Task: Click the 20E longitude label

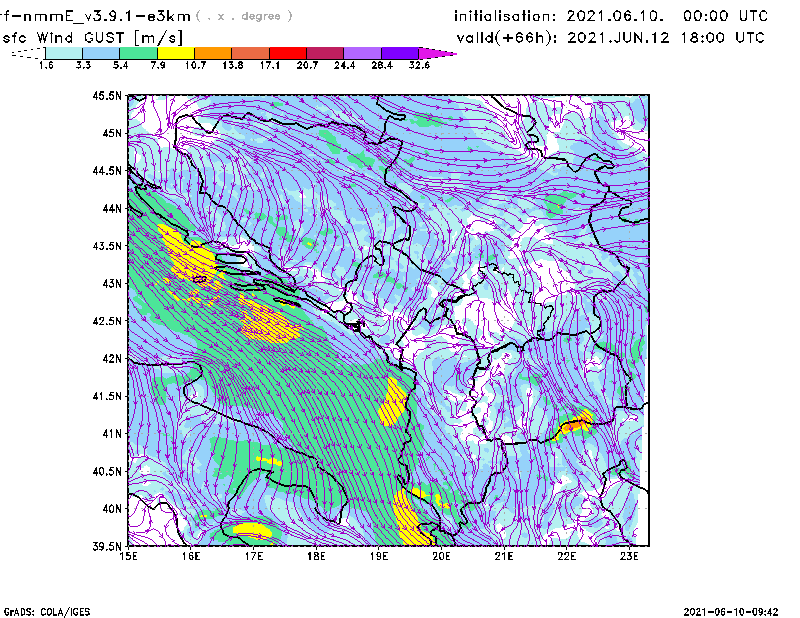Action: pyautogui.click(x=441, y=556)
